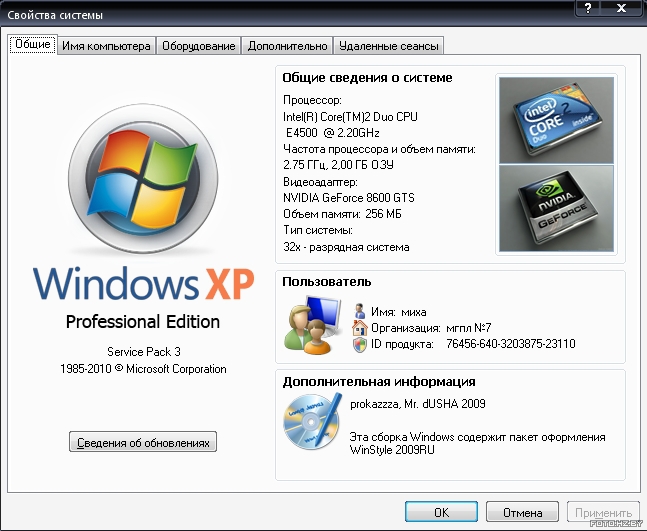
Task: Click the E4500 @ 2.20GHz text
Action: point(333,133)
